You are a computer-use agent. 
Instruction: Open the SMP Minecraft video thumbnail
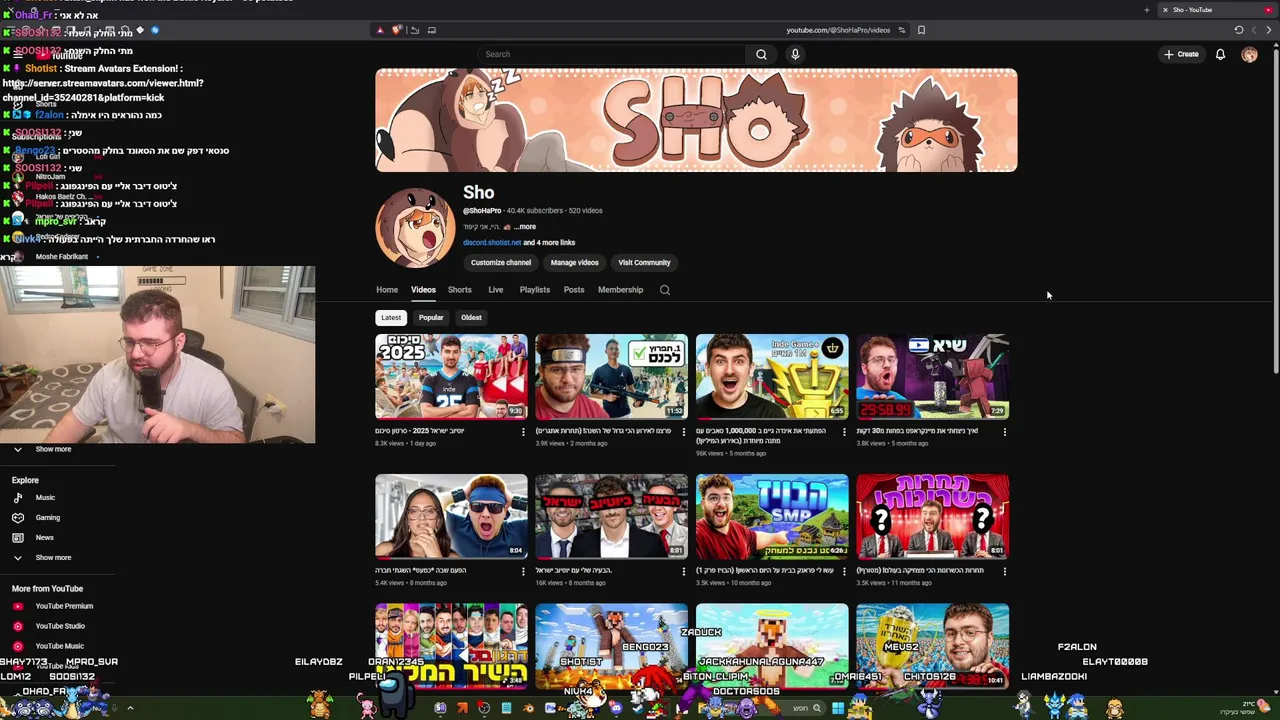click(772, 516)
